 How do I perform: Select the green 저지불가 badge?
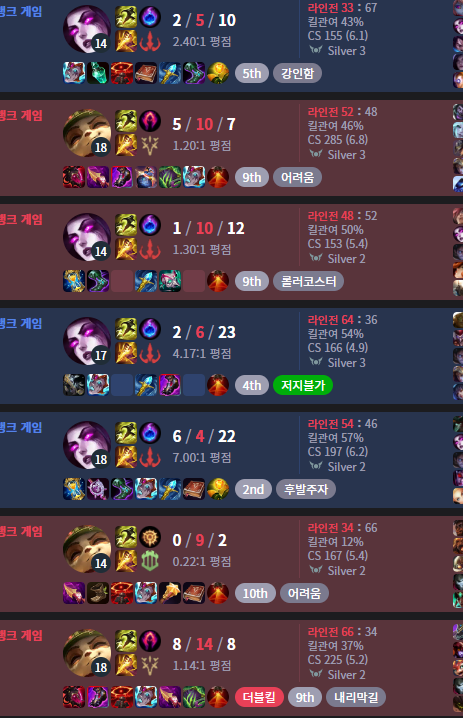(303, 385)
